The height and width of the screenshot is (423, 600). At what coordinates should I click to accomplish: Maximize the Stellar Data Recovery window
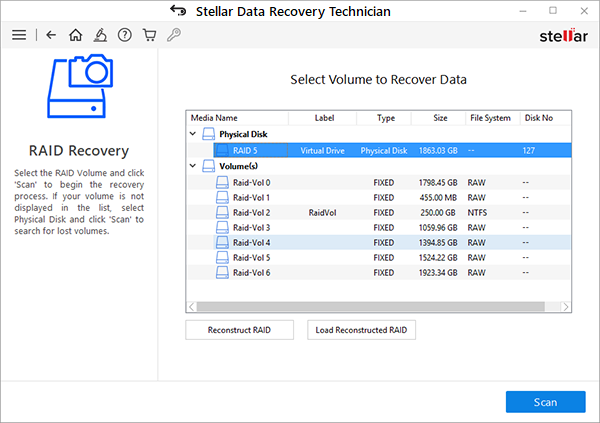point(553,11)
